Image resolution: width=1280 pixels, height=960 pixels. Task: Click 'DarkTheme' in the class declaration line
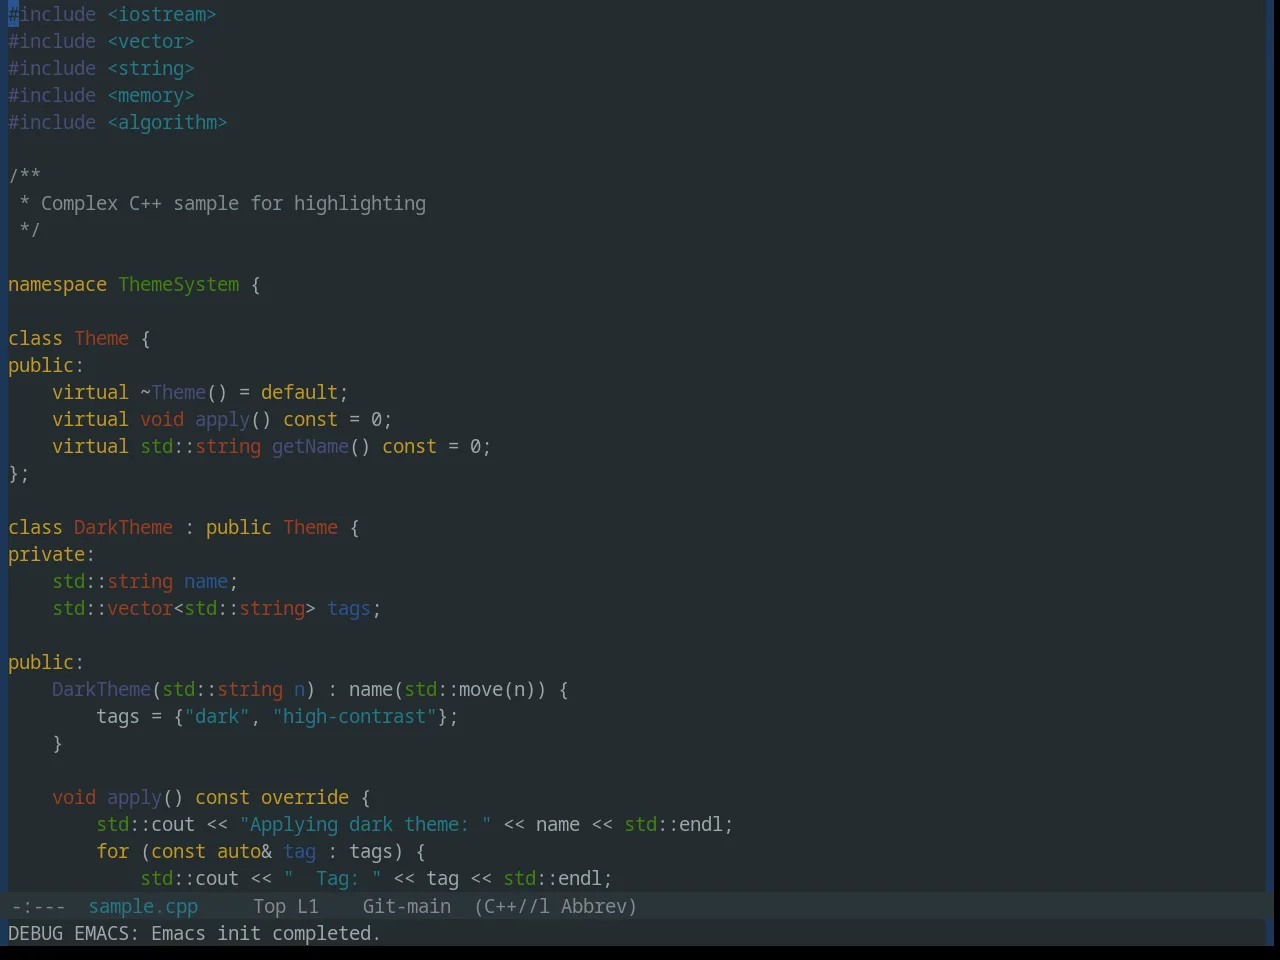click(123, 528)
